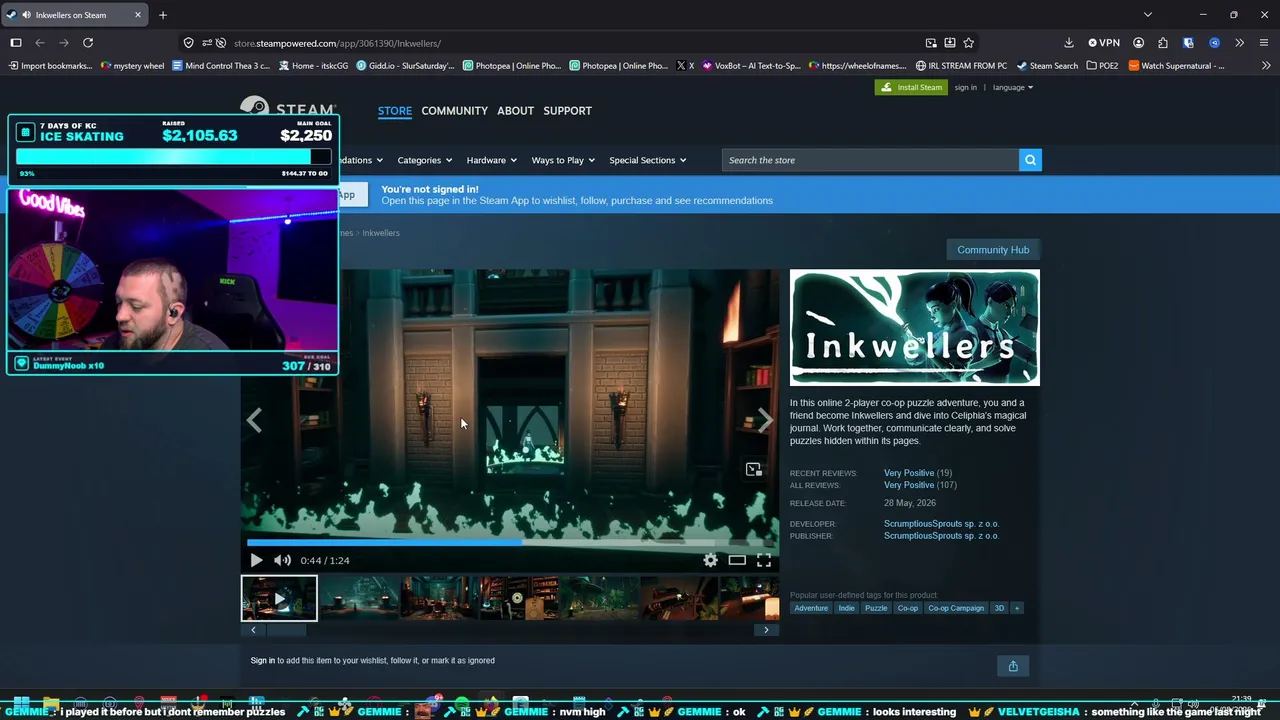Select the first trailer thumbnail
Image resolution: width=1280 pixels, height=720 pixels.
[x=279, y=598]
